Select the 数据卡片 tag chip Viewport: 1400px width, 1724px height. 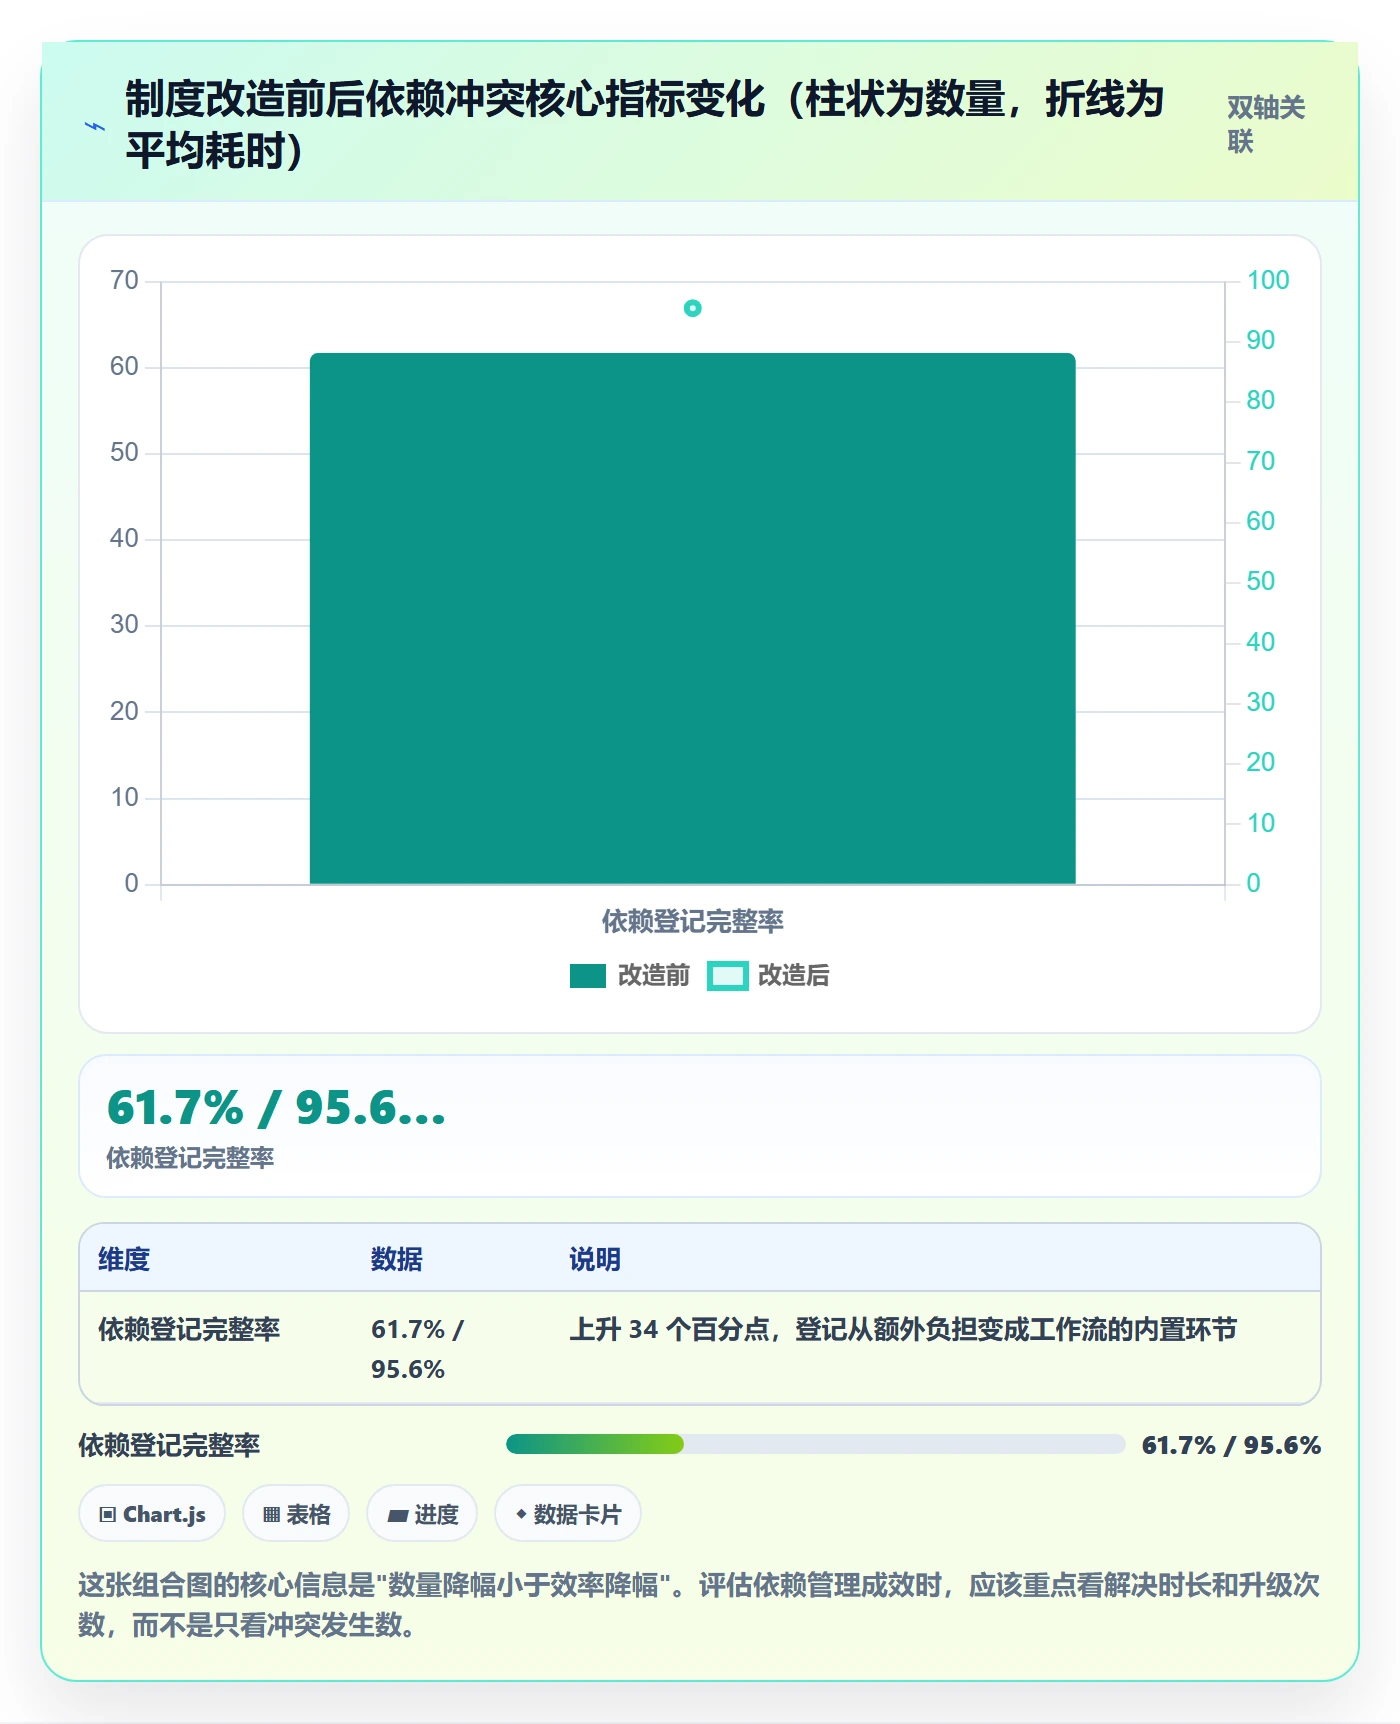568,1514
